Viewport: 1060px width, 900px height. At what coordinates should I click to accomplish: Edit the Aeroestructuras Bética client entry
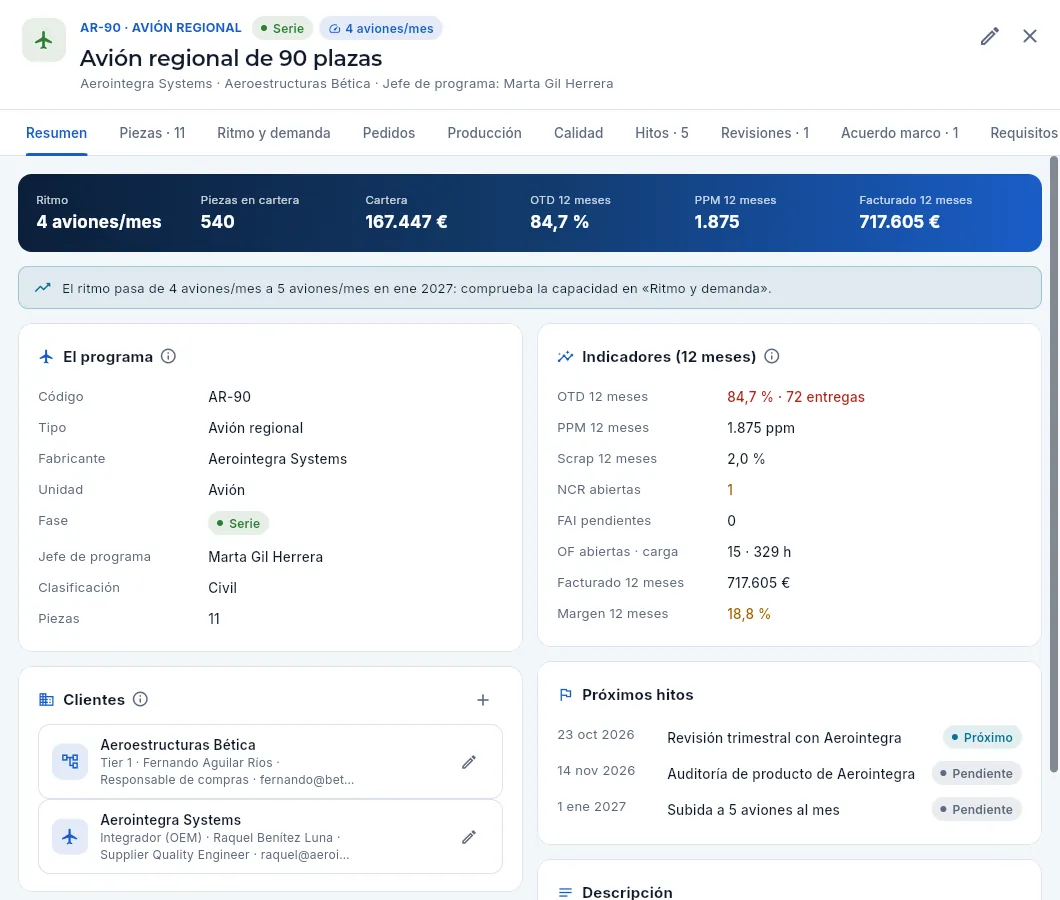[x=469, y=762]
